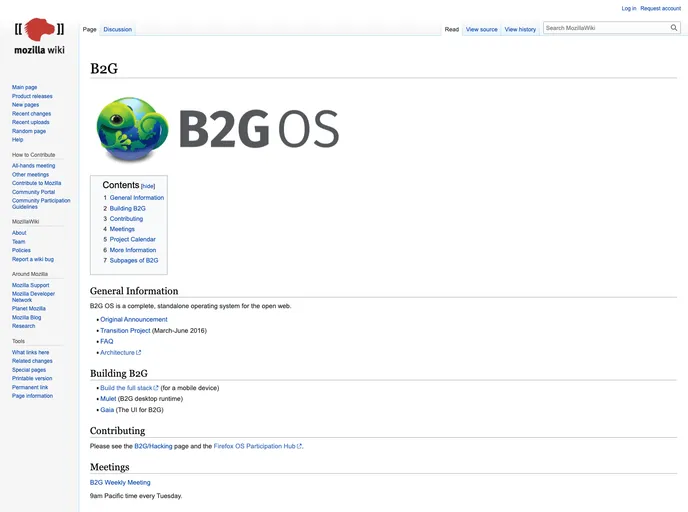Viewport: 688px width, 512px height.
Task: Open New pages sidebar link
Action: 25,105
